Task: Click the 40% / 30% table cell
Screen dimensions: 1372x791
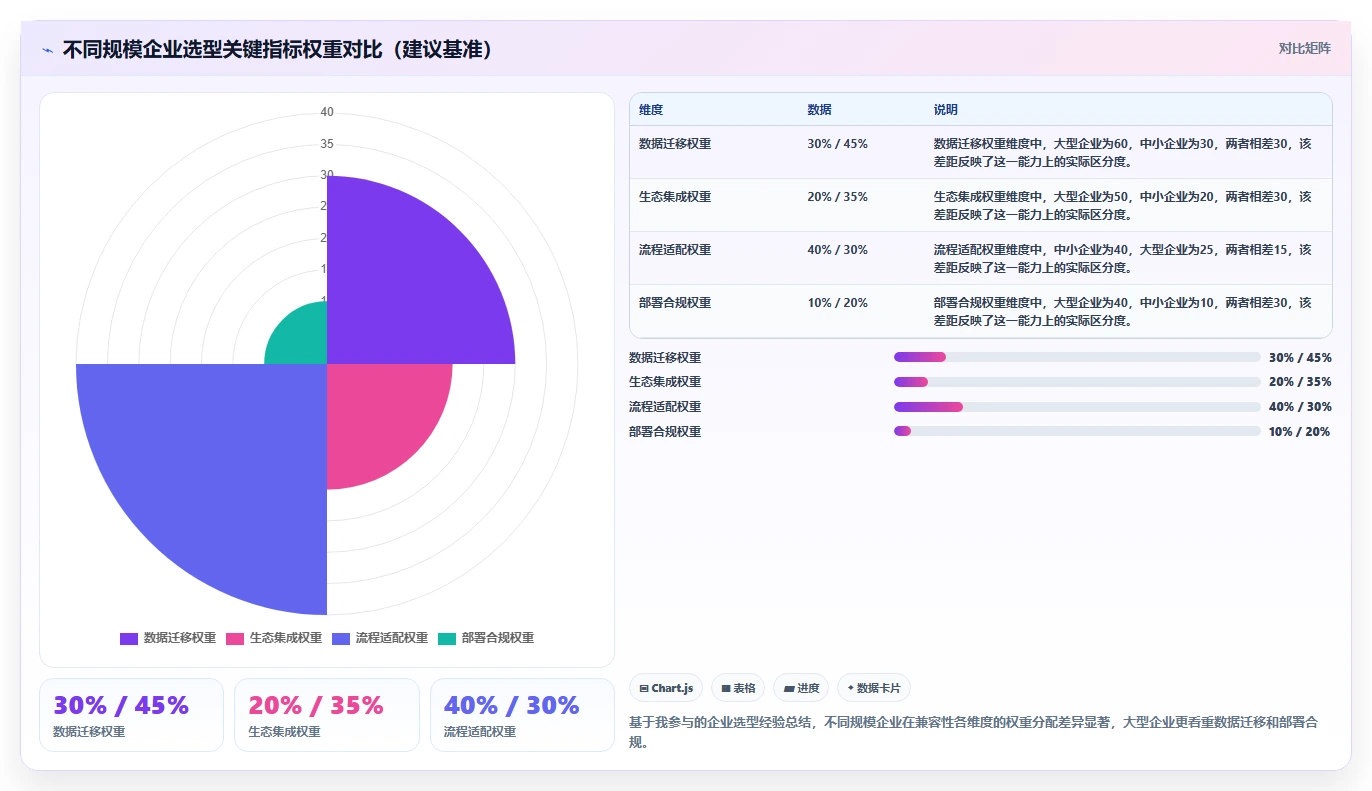Action: pos(837,250)
